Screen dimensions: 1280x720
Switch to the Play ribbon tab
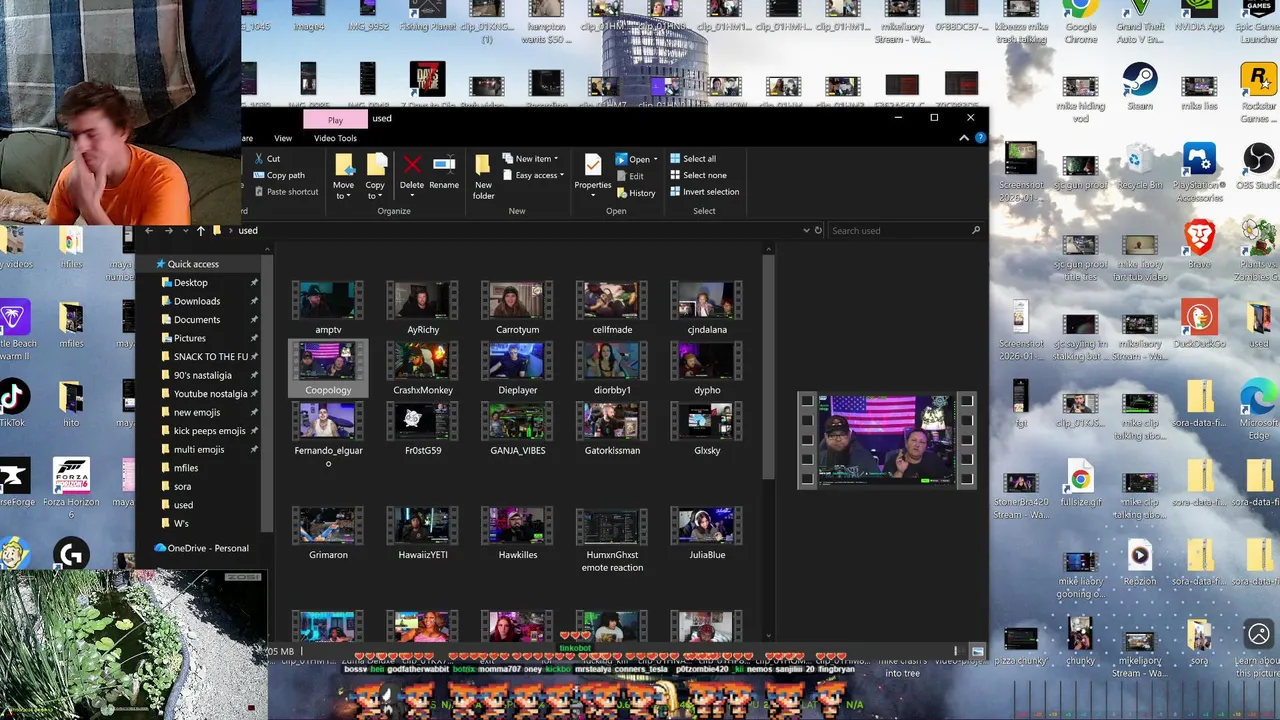tap(335, 119)
